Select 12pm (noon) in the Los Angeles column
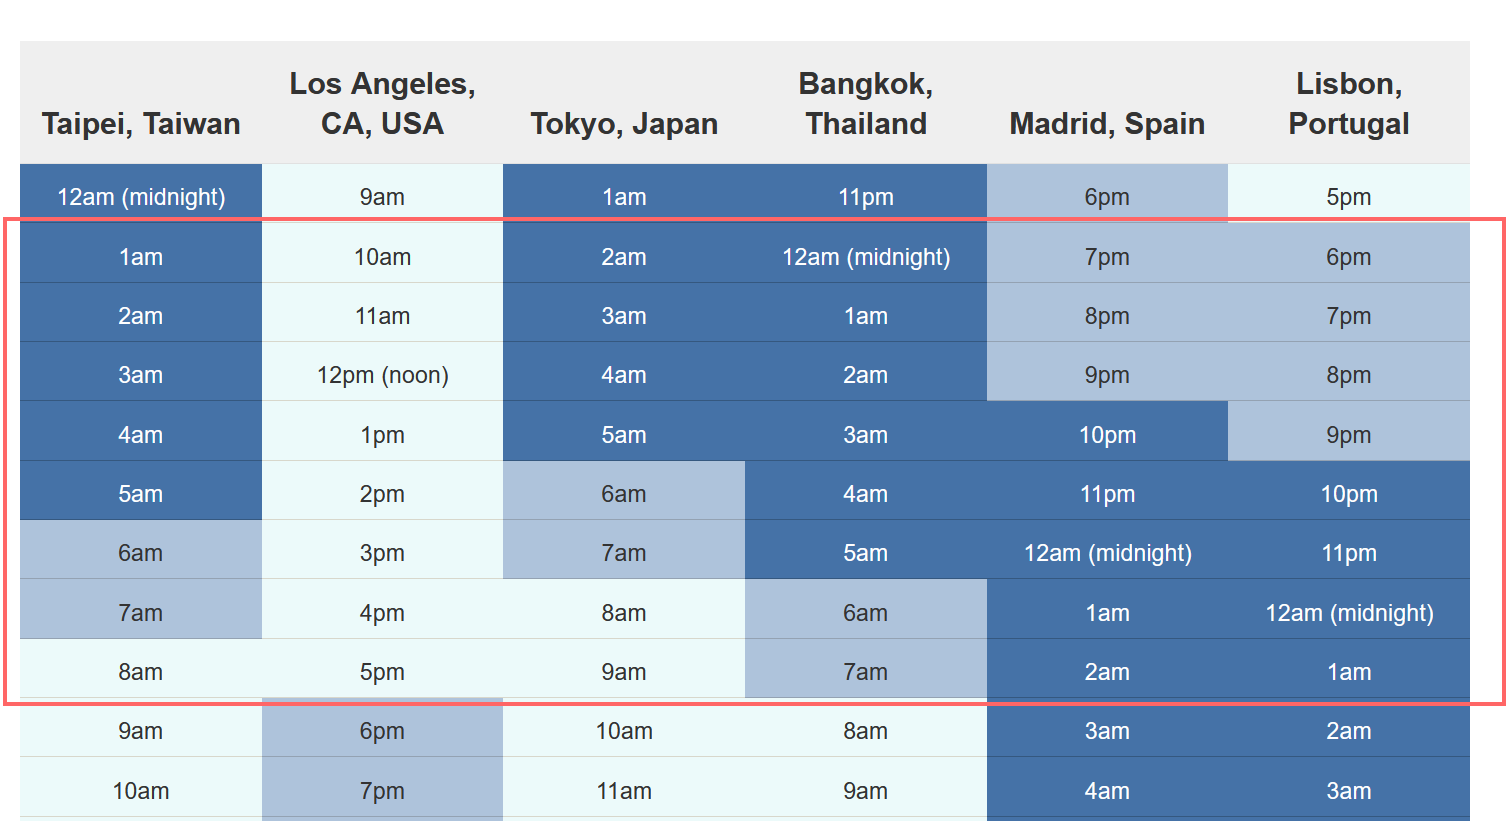Image resolution: width=1509 pixels, height=821 pixels. click(x=382, y=375)
